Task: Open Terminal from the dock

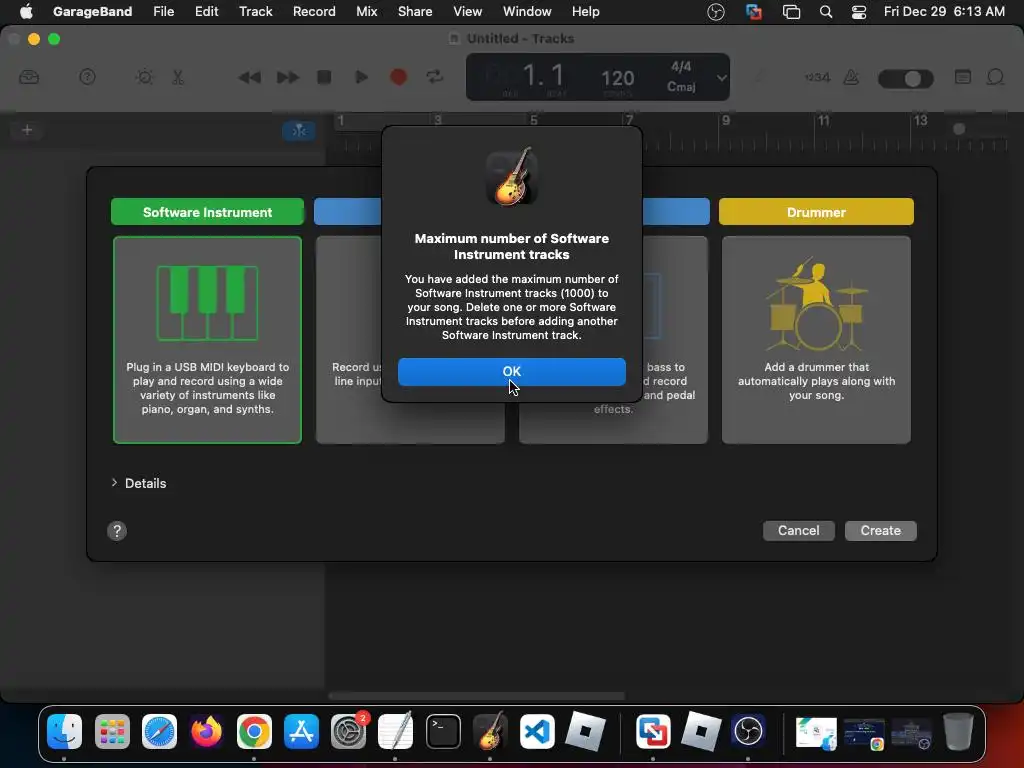Action: click(443, 731)
